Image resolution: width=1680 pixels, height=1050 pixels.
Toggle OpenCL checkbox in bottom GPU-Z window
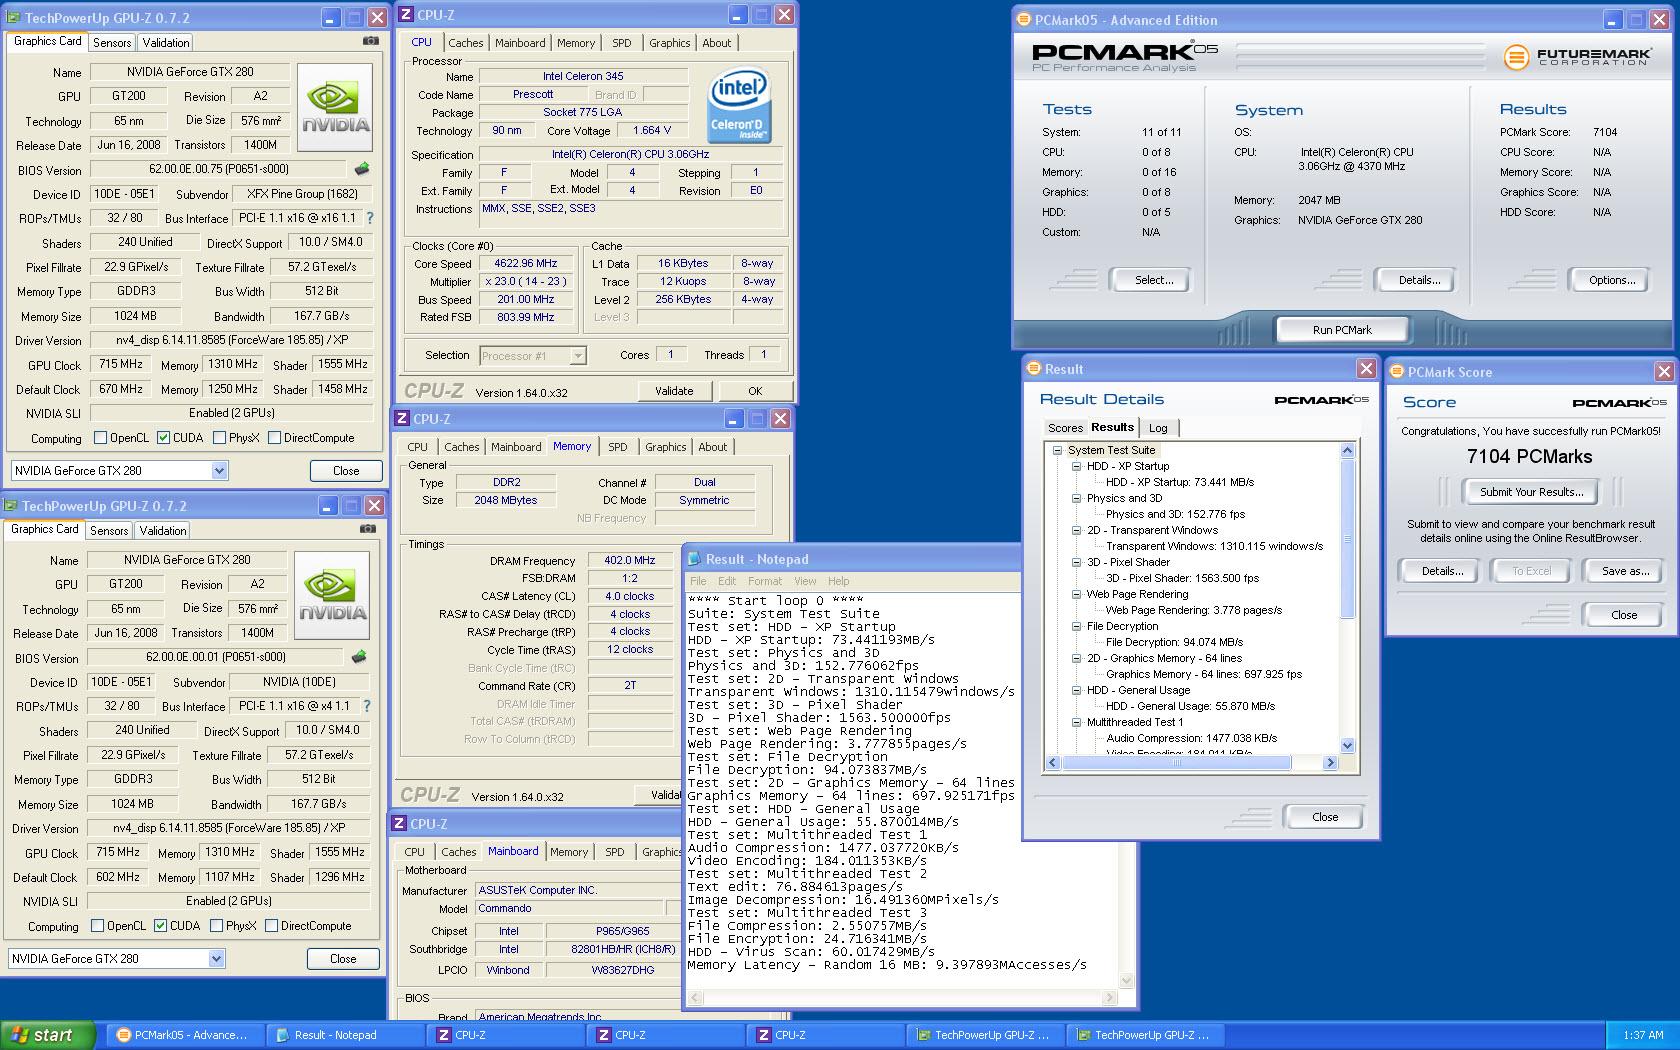point(97,926)
